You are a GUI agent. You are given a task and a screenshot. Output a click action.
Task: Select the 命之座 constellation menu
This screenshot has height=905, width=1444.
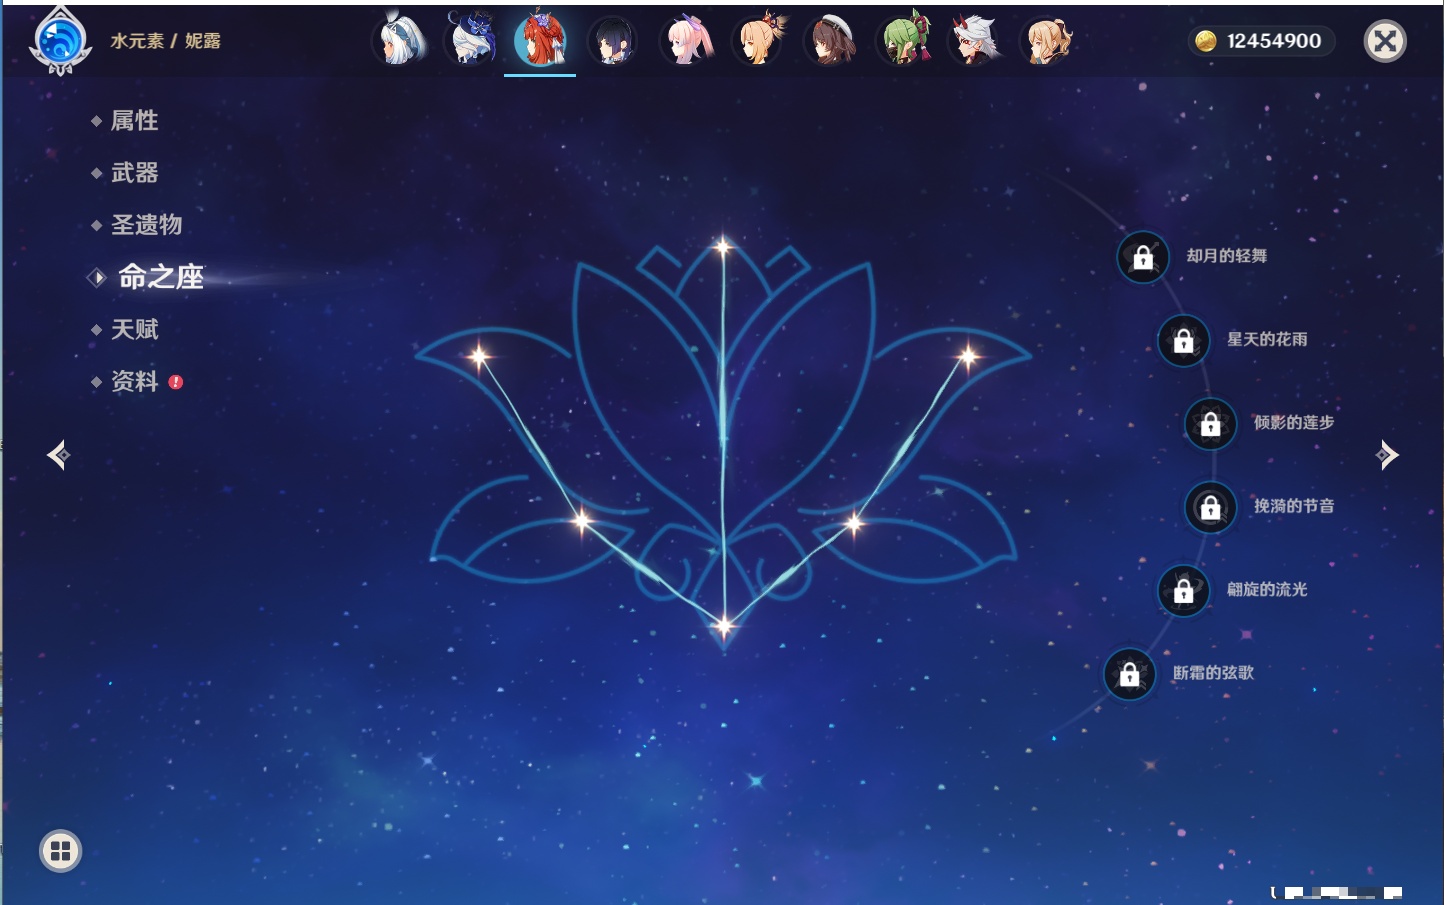[x=160, y=277]
